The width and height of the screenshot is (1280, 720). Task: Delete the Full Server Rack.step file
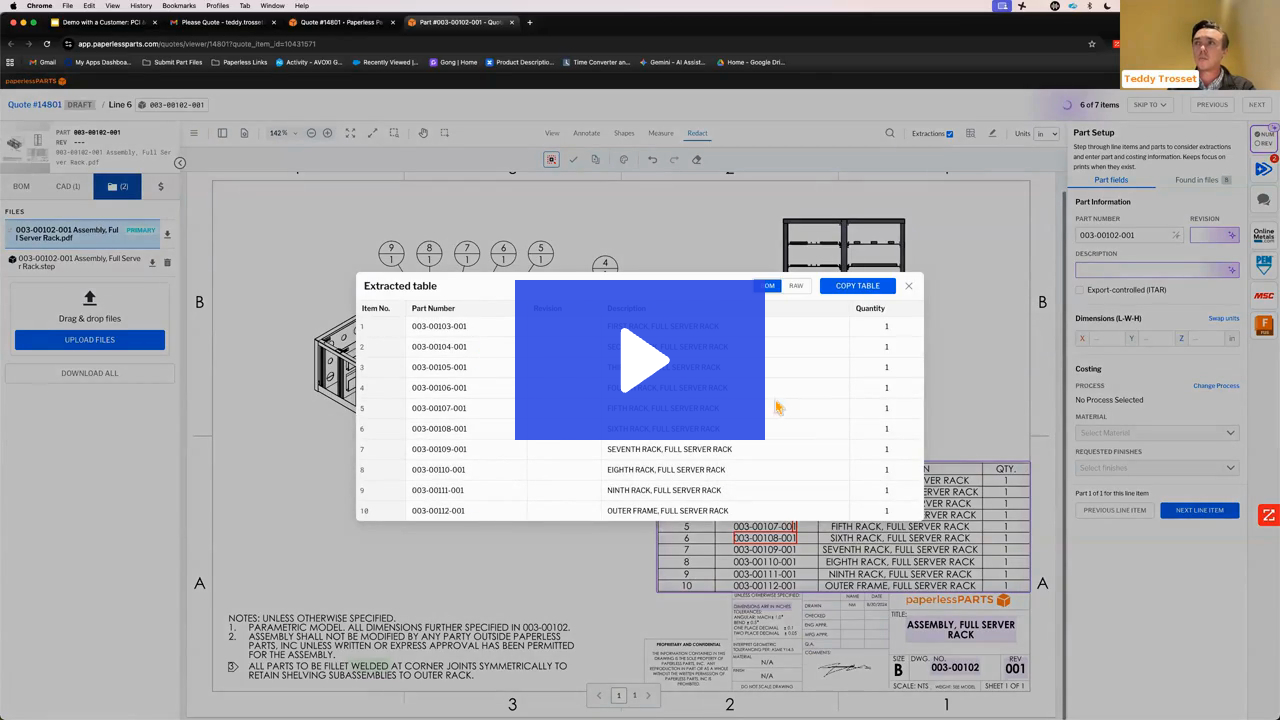pos(167,263)
